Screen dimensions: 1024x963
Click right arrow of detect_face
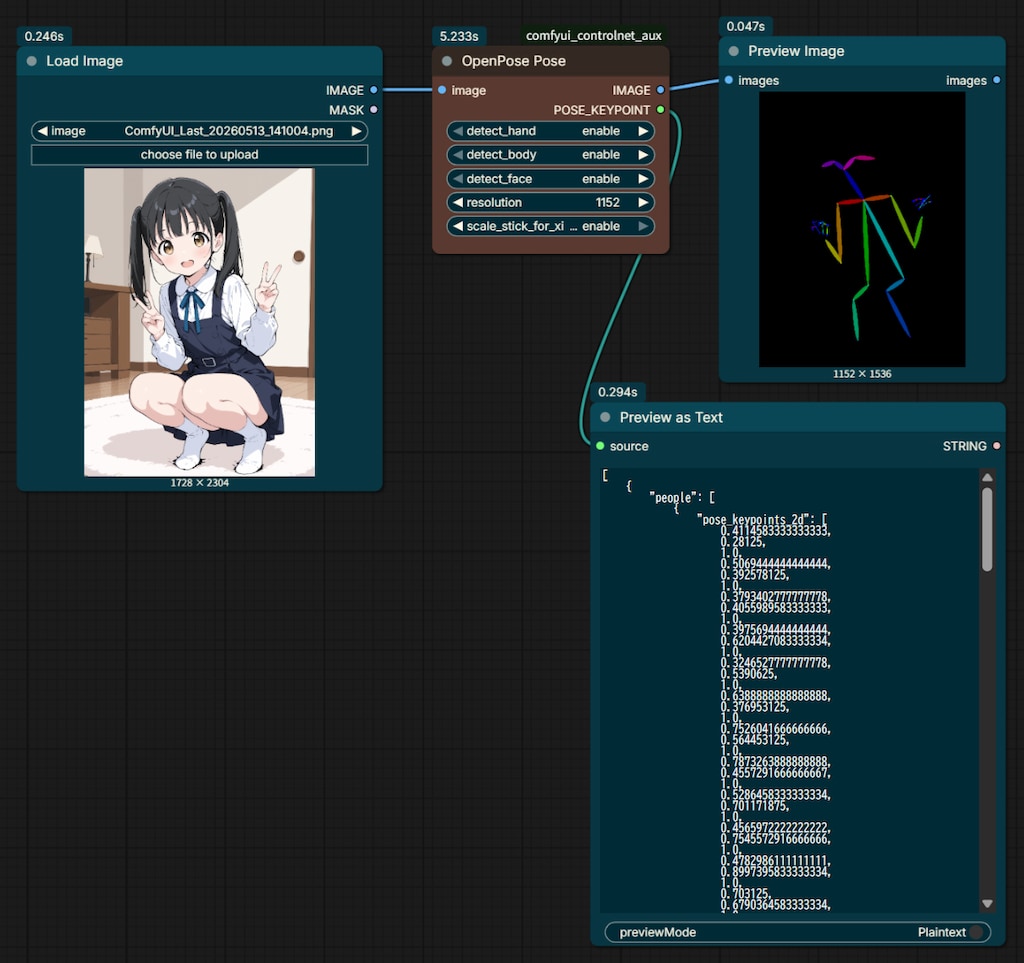(x=643, y=179)
